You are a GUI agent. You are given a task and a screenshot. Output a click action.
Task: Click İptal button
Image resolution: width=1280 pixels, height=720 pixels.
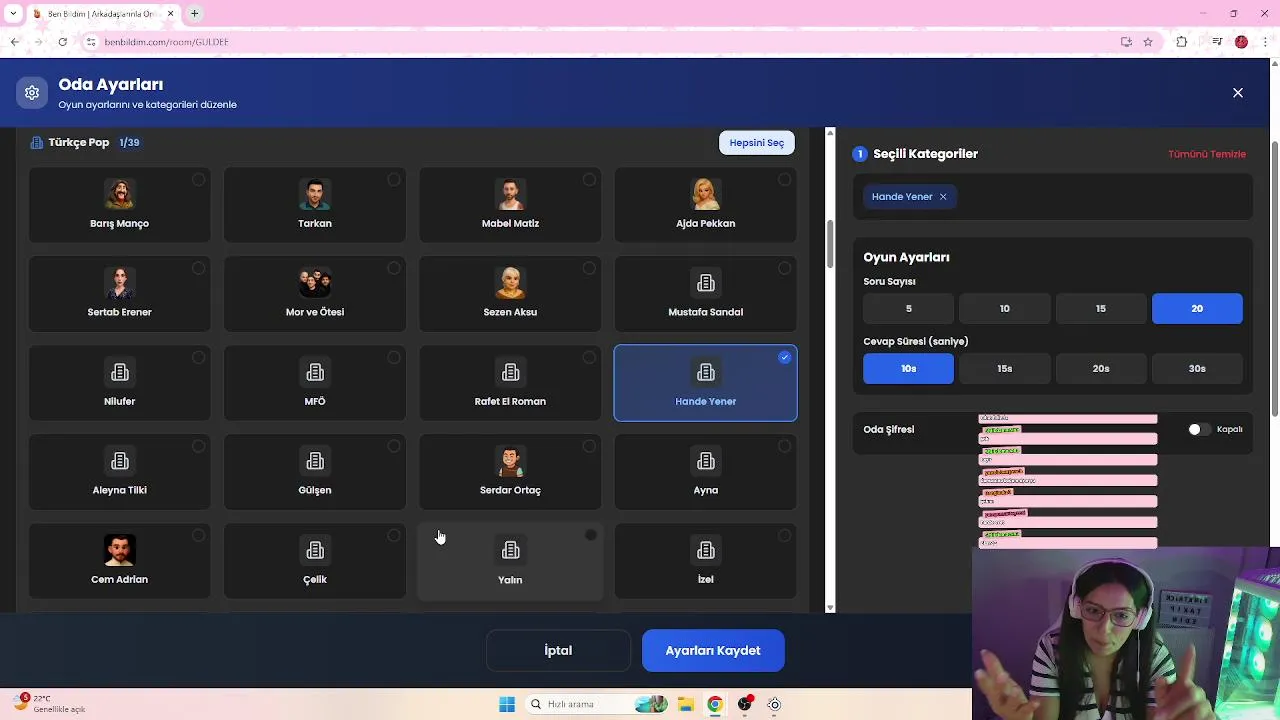click(558, 651)
